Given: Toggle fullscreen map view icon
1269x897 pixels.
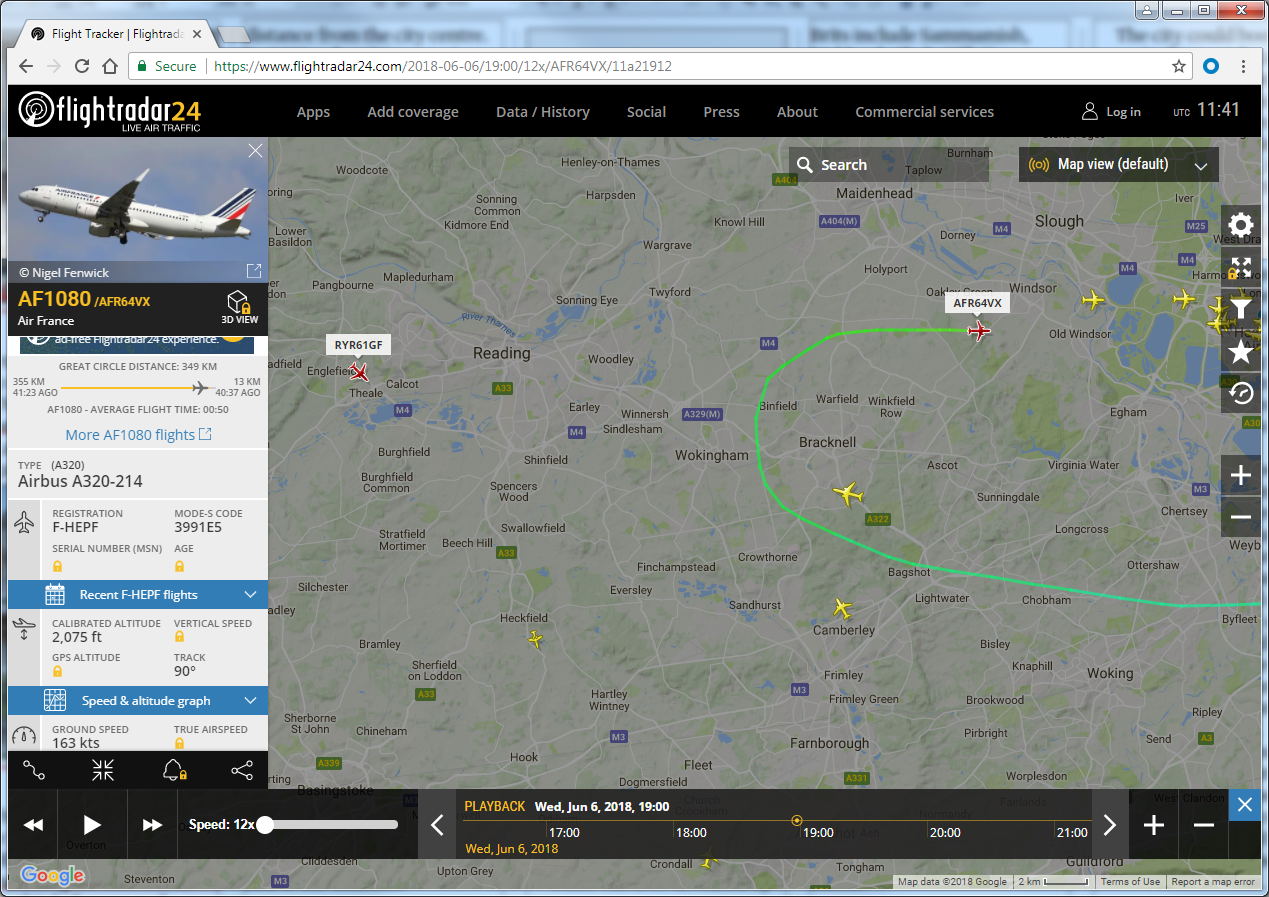Looking at the screenshot, I should coord(1241,267).
